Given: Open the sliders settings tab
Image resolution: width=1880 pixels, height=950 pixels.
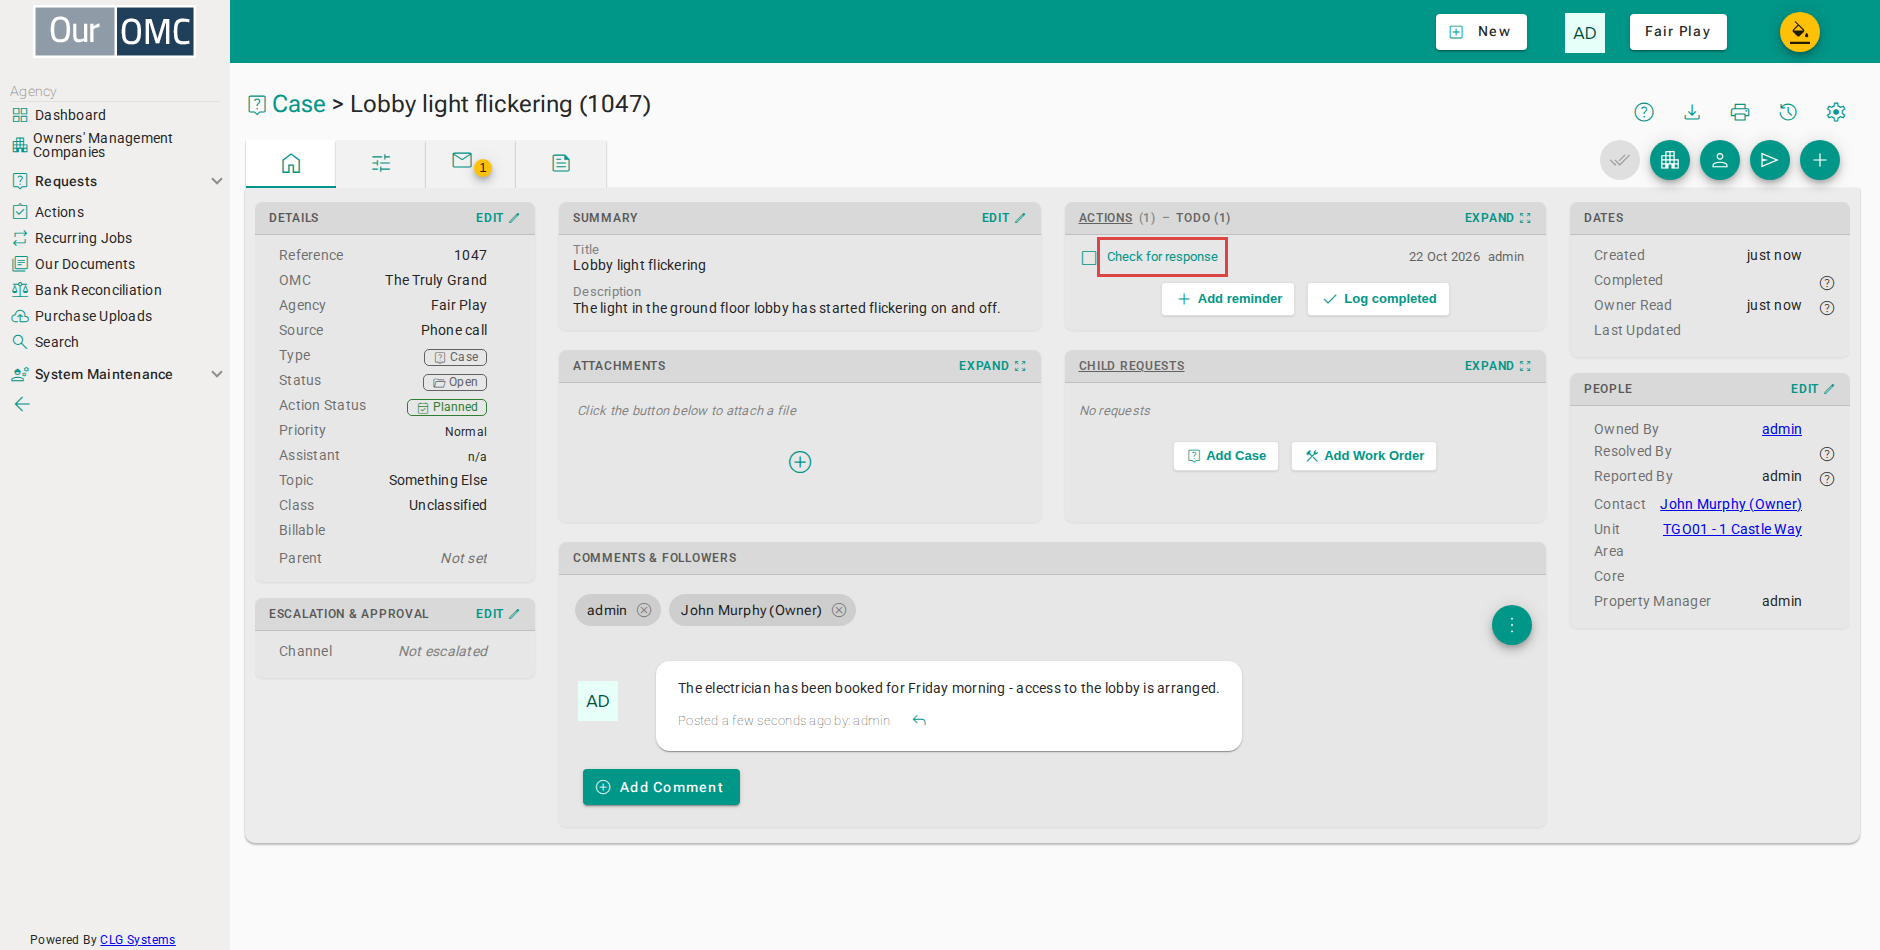Looking at the screenshot, I should 381,163.
